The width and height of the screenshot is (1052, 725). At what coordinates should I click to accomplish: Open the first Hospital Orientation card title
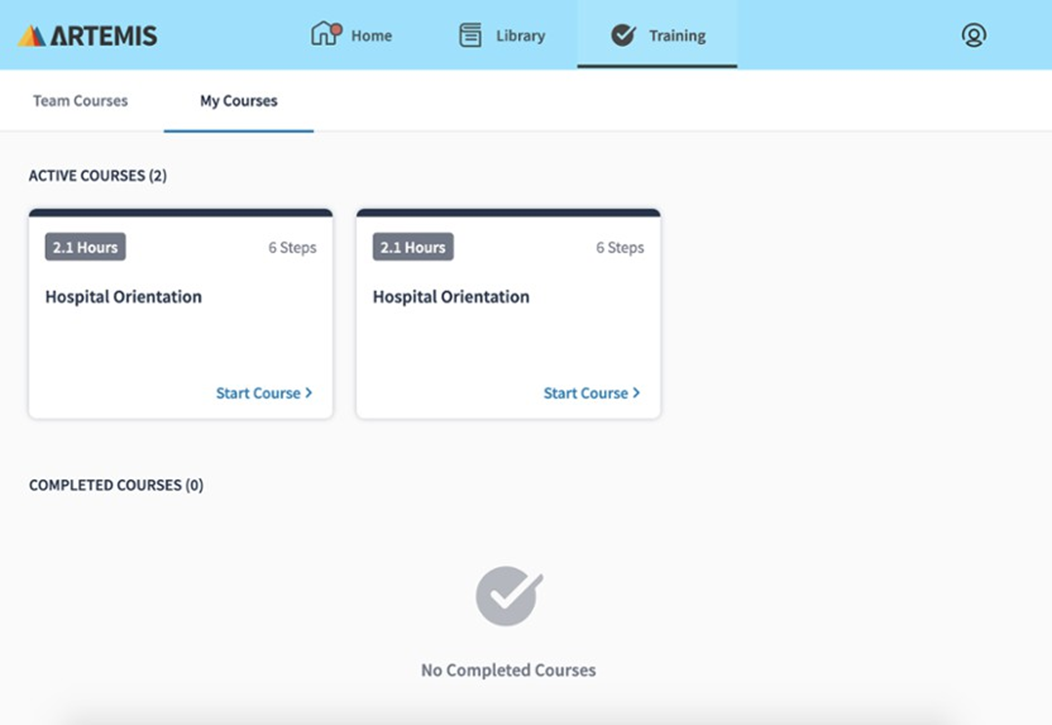123,297
